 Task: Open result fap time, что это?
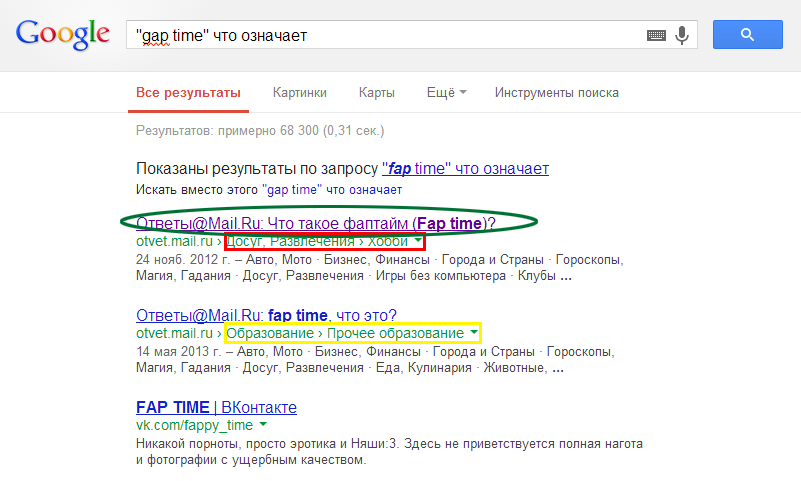[266, 315]
